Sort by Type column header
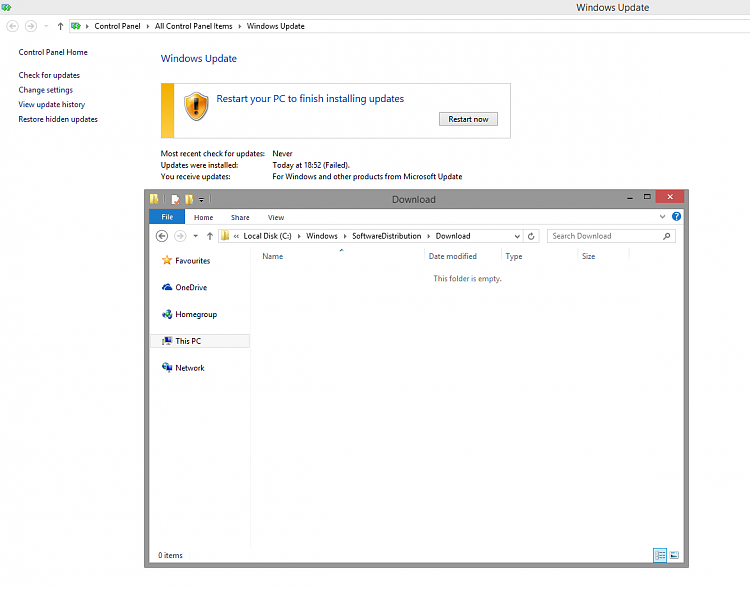The width and height of the screenshot is (750, 590). 514,256
